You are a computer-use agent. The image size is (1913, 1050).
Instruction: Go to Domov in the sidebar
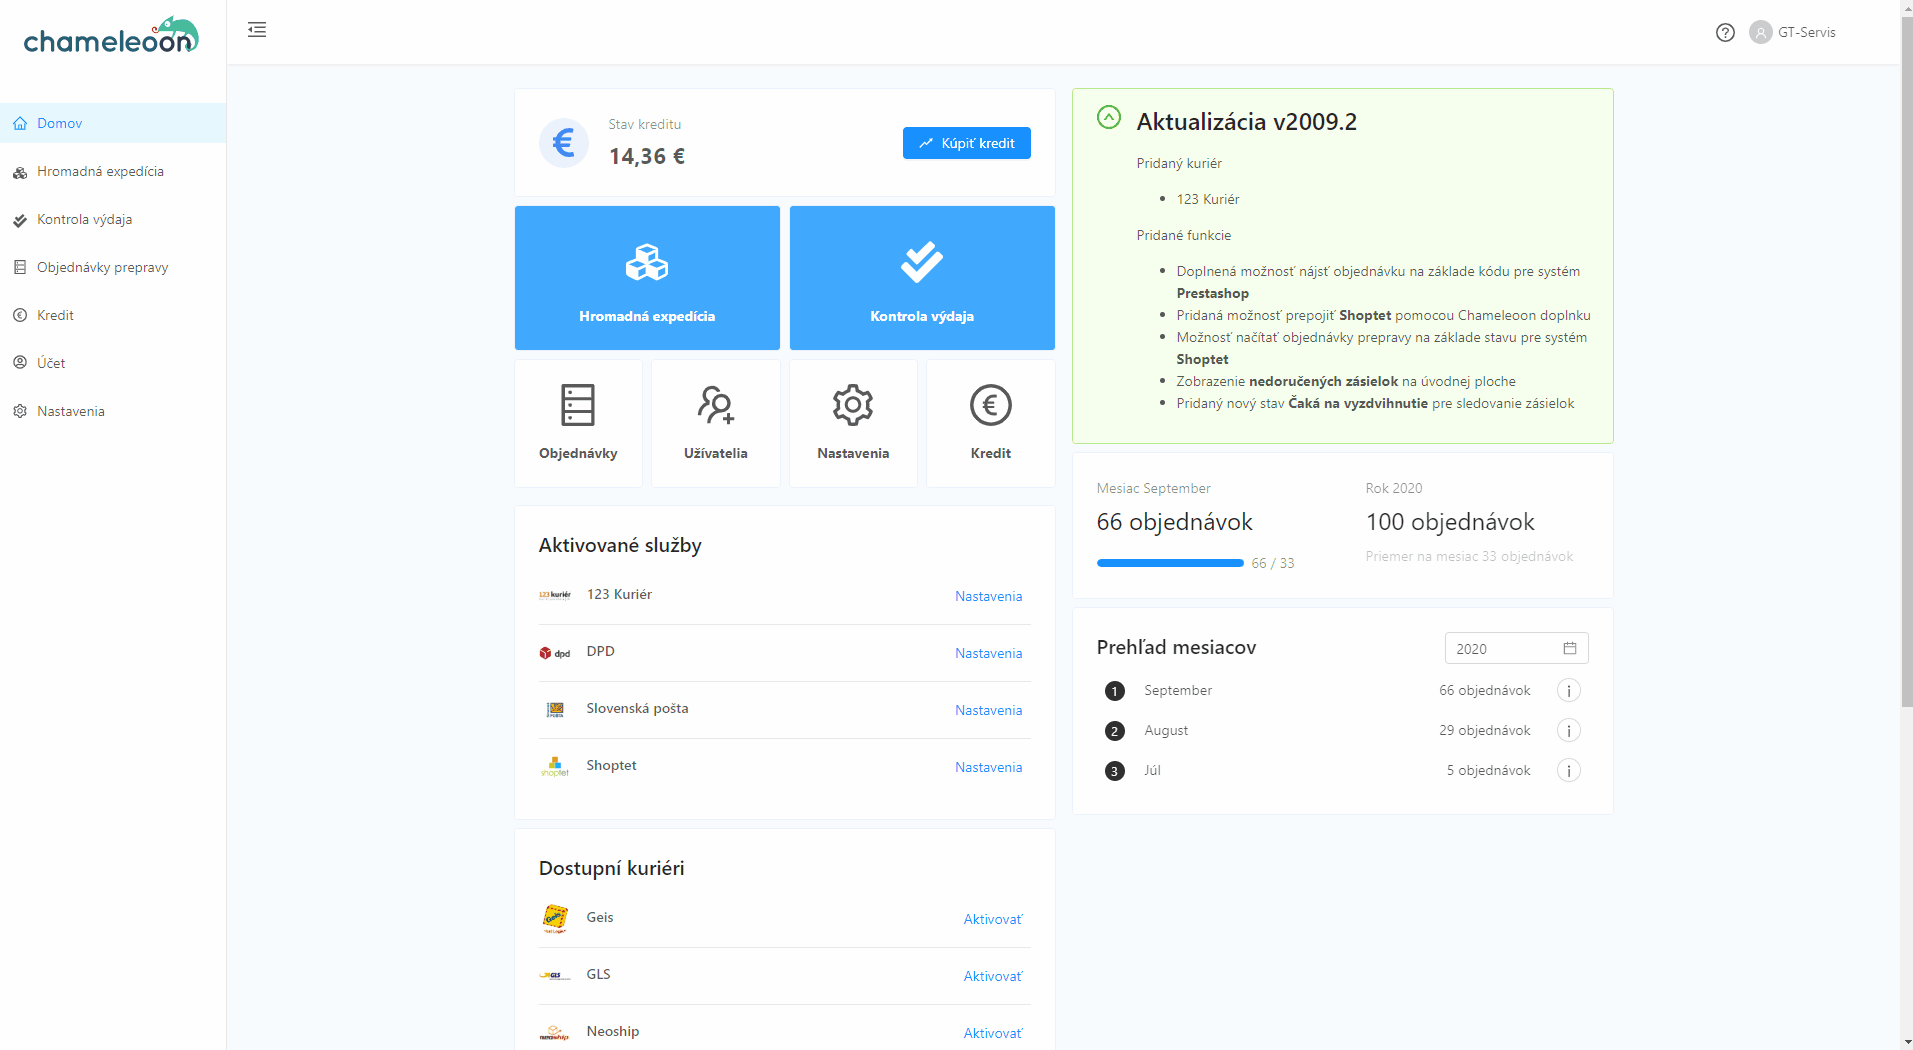(113, 123)
